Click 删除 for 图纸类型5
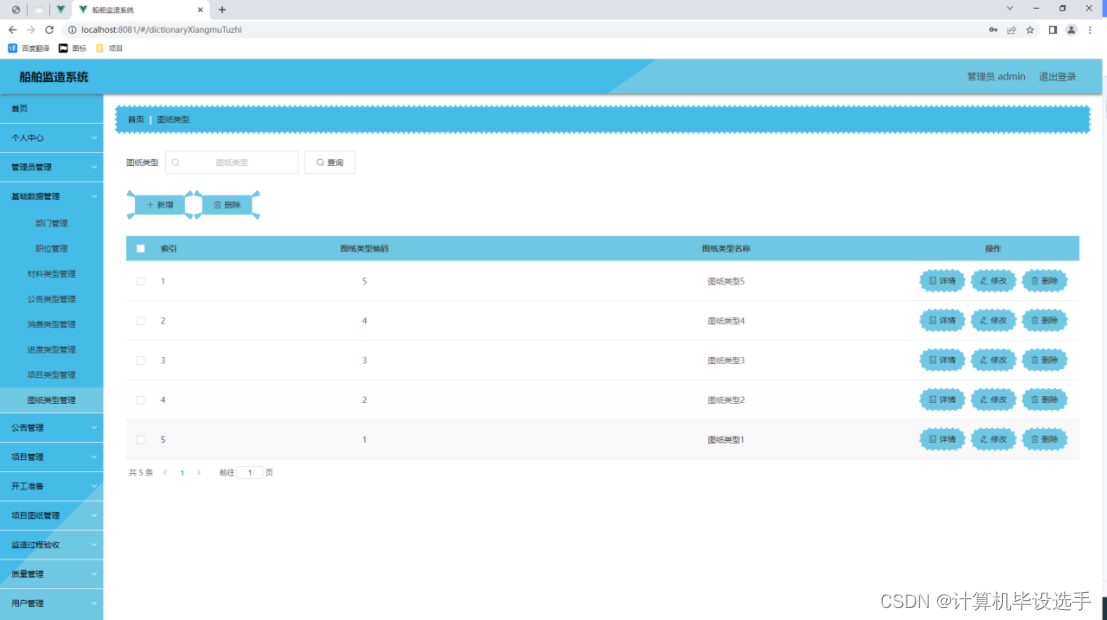The width and height of the screenshot is (1107, 620). click(1045, 281)
